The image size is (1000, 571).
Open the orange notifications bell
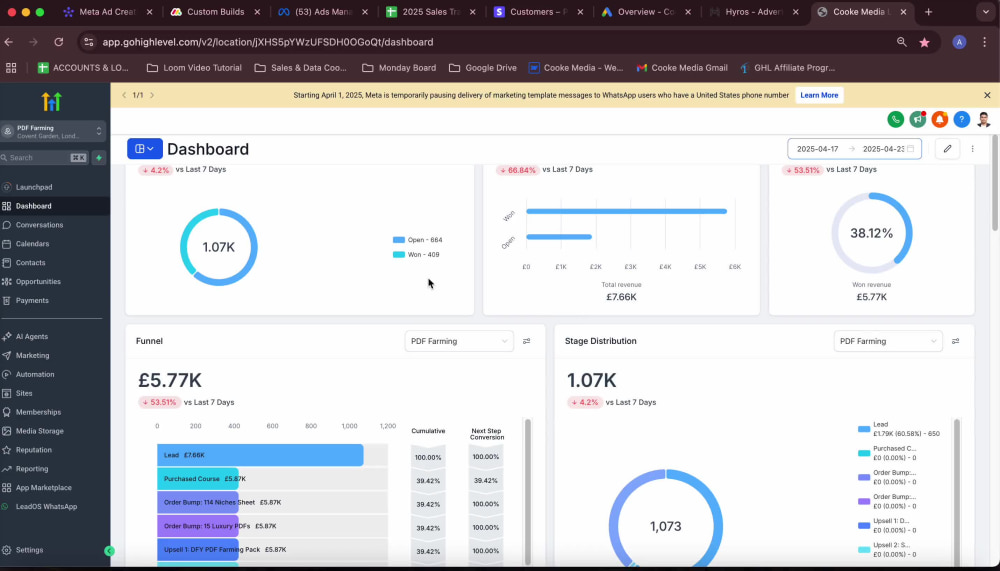(939, 119)
